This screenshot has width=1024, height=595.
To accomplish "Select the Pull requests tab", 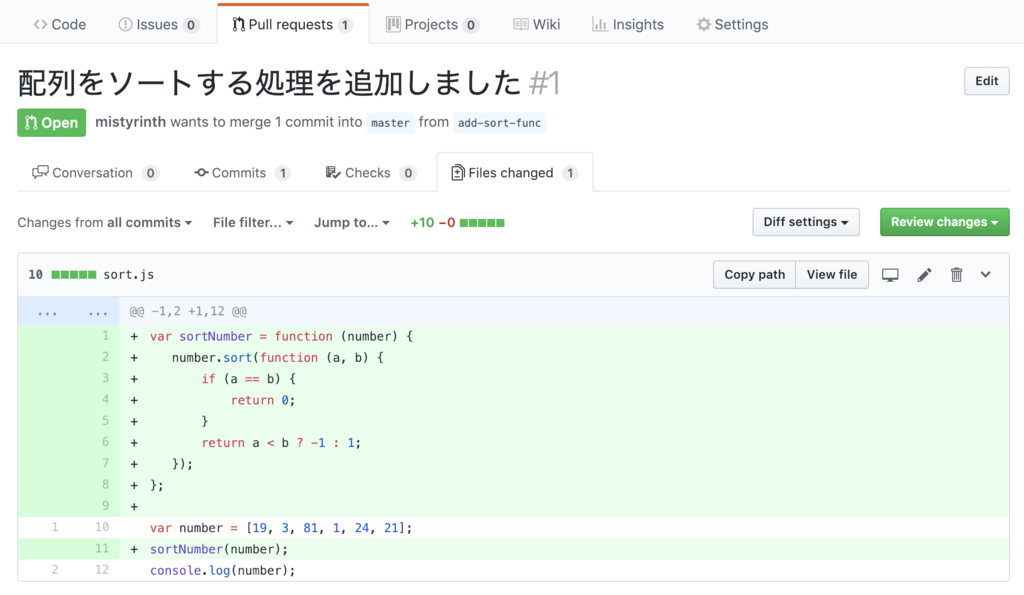I will [x=293, y=25].
